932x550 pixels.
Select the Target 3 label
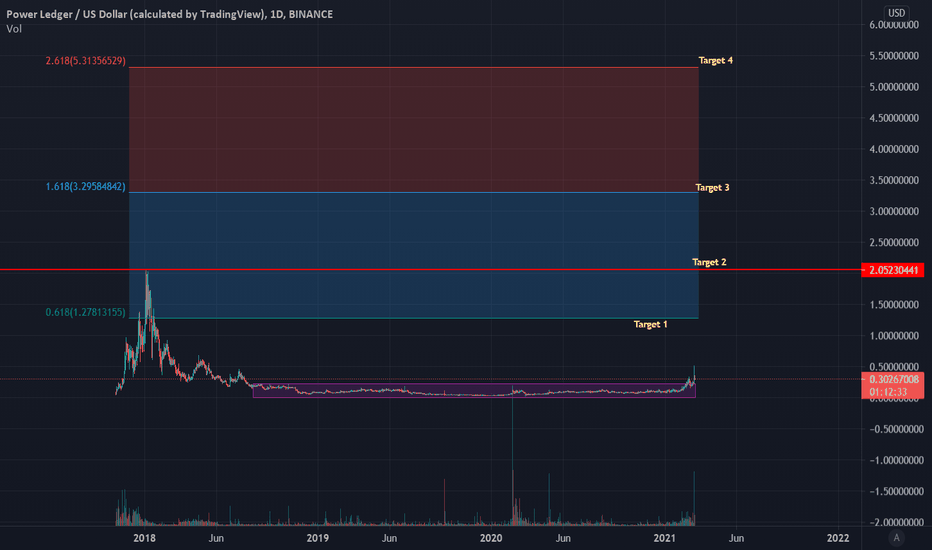pyautogui.click(x=712, y=188)
